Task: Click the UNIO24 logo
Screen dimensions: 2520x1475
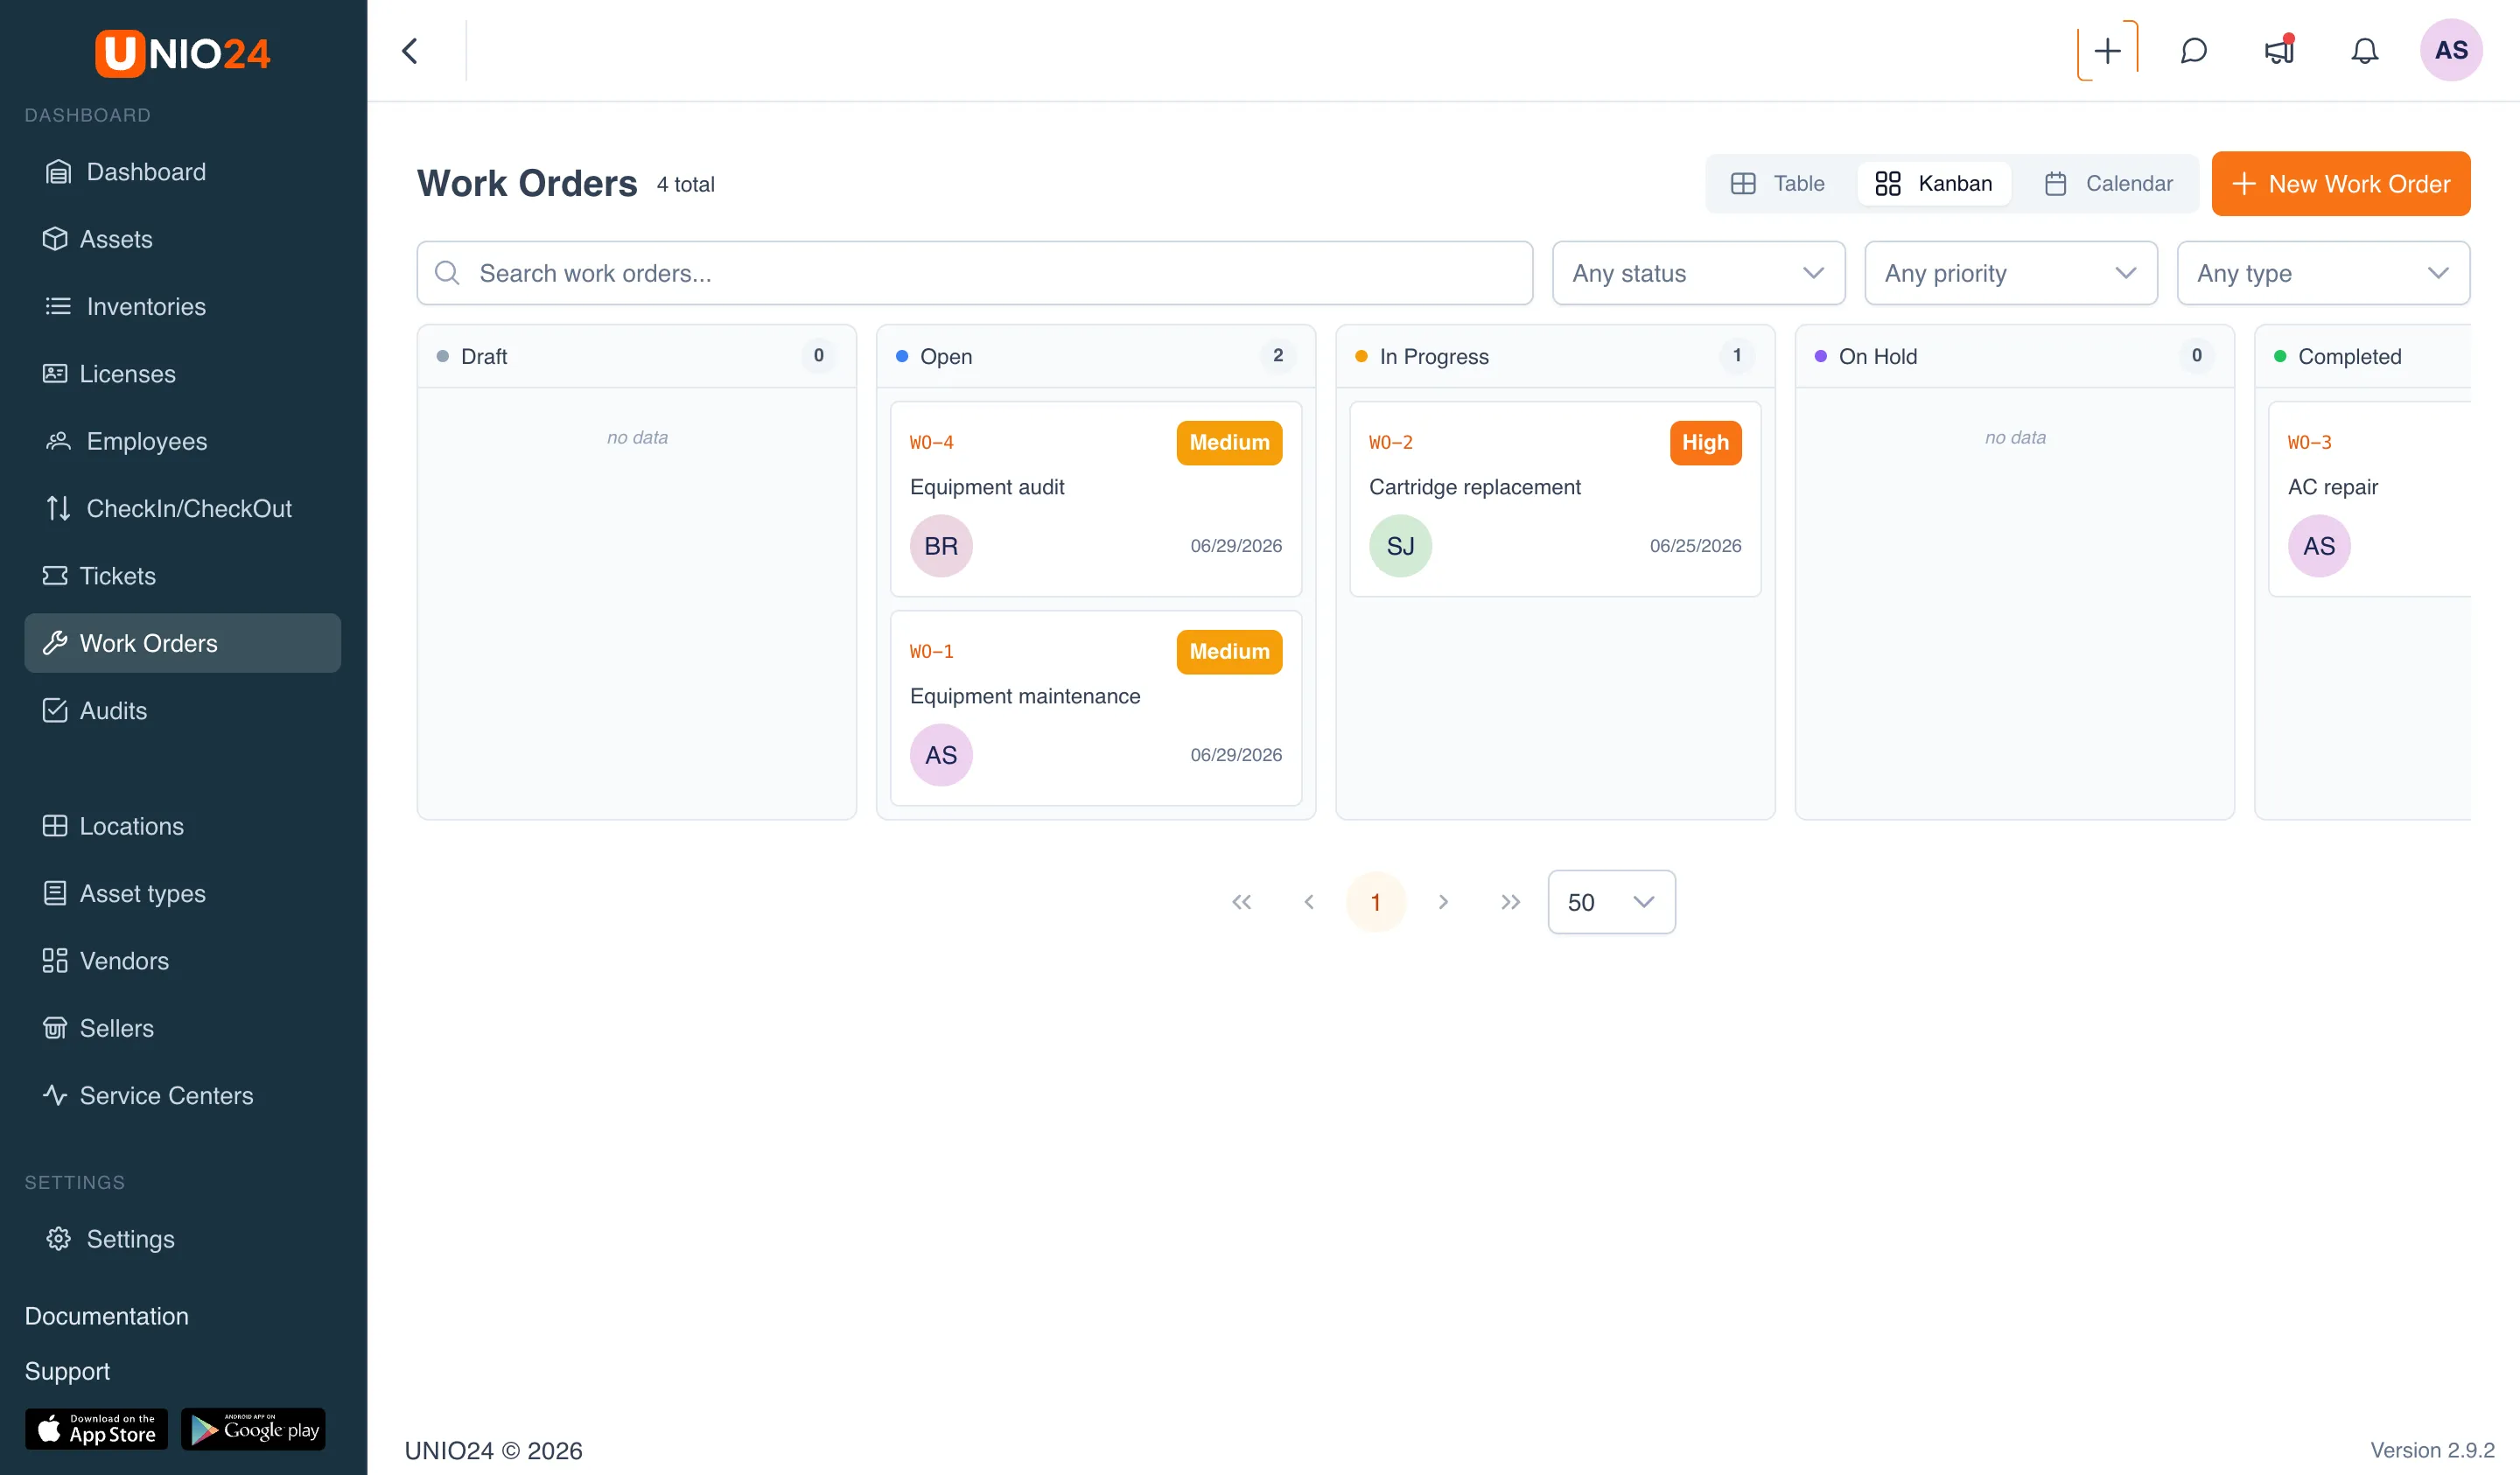Action: click(x=183, y=53)
